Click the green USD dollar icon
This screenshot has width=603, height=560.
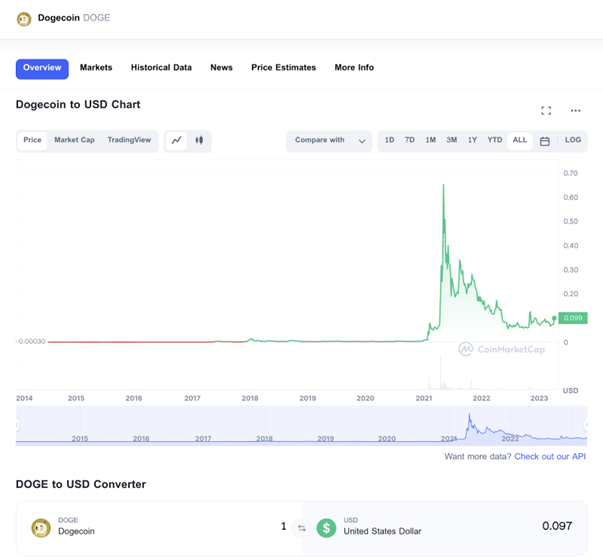(326, 528)
